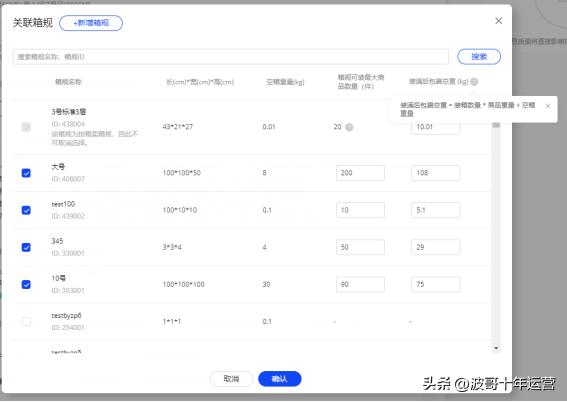Edit the 10号 quantity field showing 90

coord(360,285)
